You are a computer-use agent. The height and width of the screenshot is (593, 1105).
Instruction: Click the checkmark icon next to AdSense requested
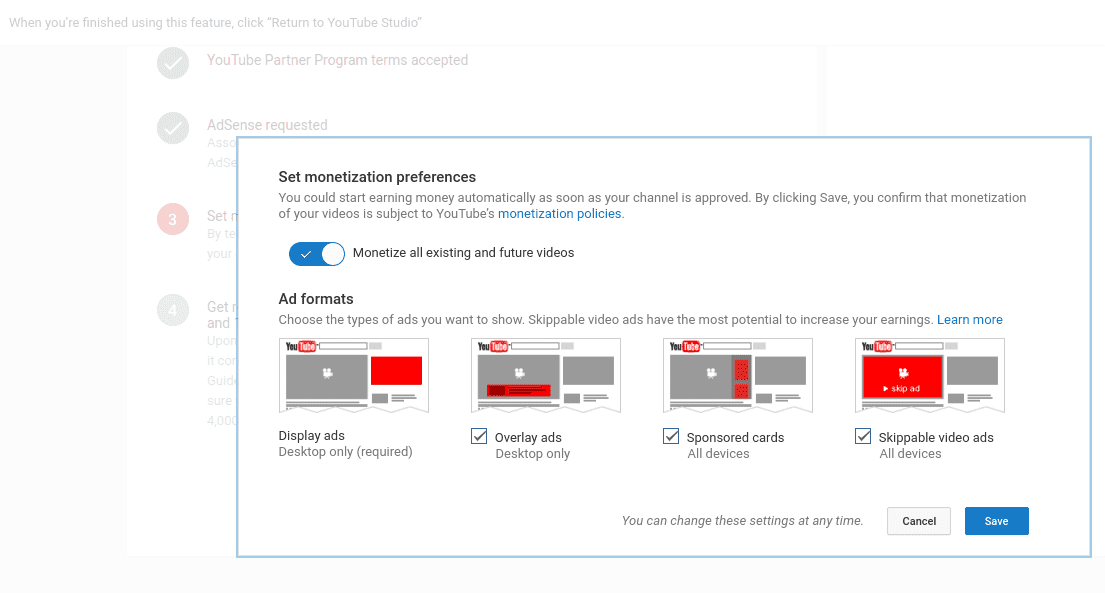pos(173,128)
